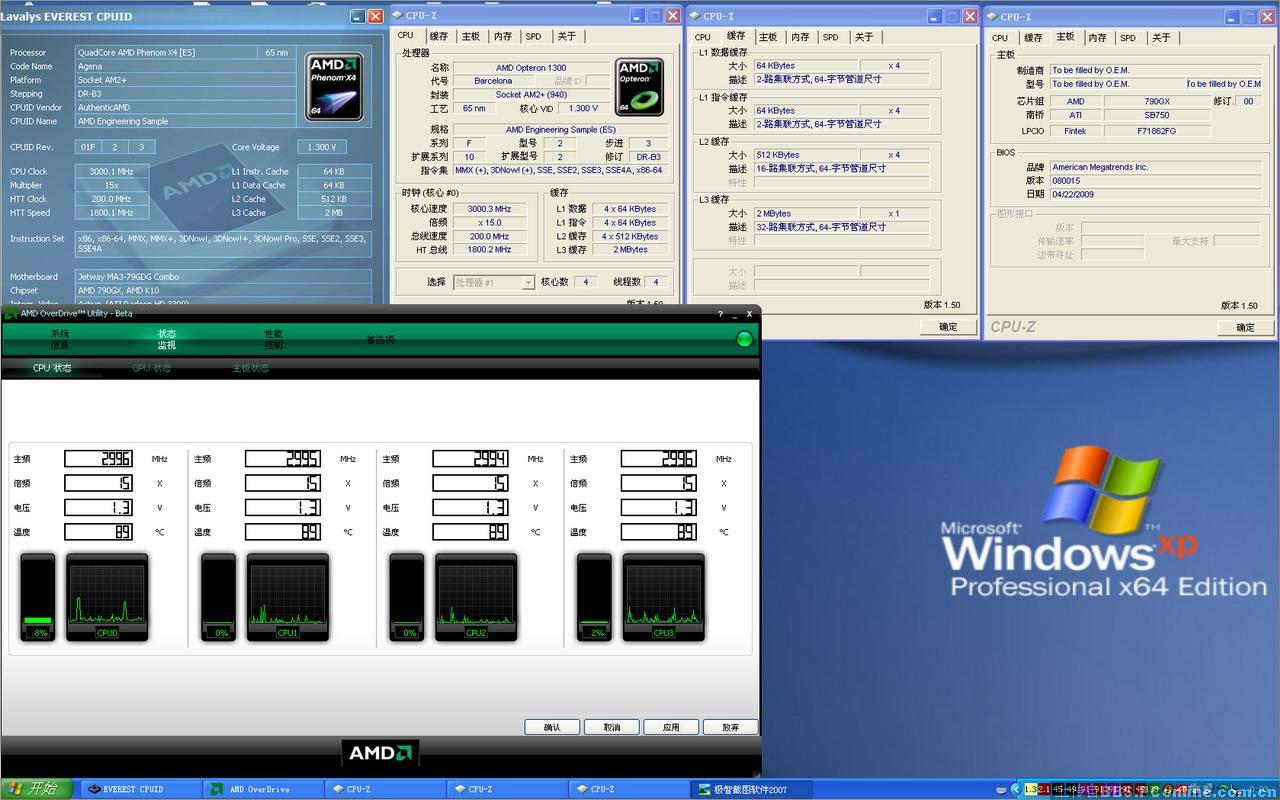The height and width of the screenshot is (800, 1280).
Task: Click the 2 MBytes L3 size in cache window
Action: click(805, 213)
